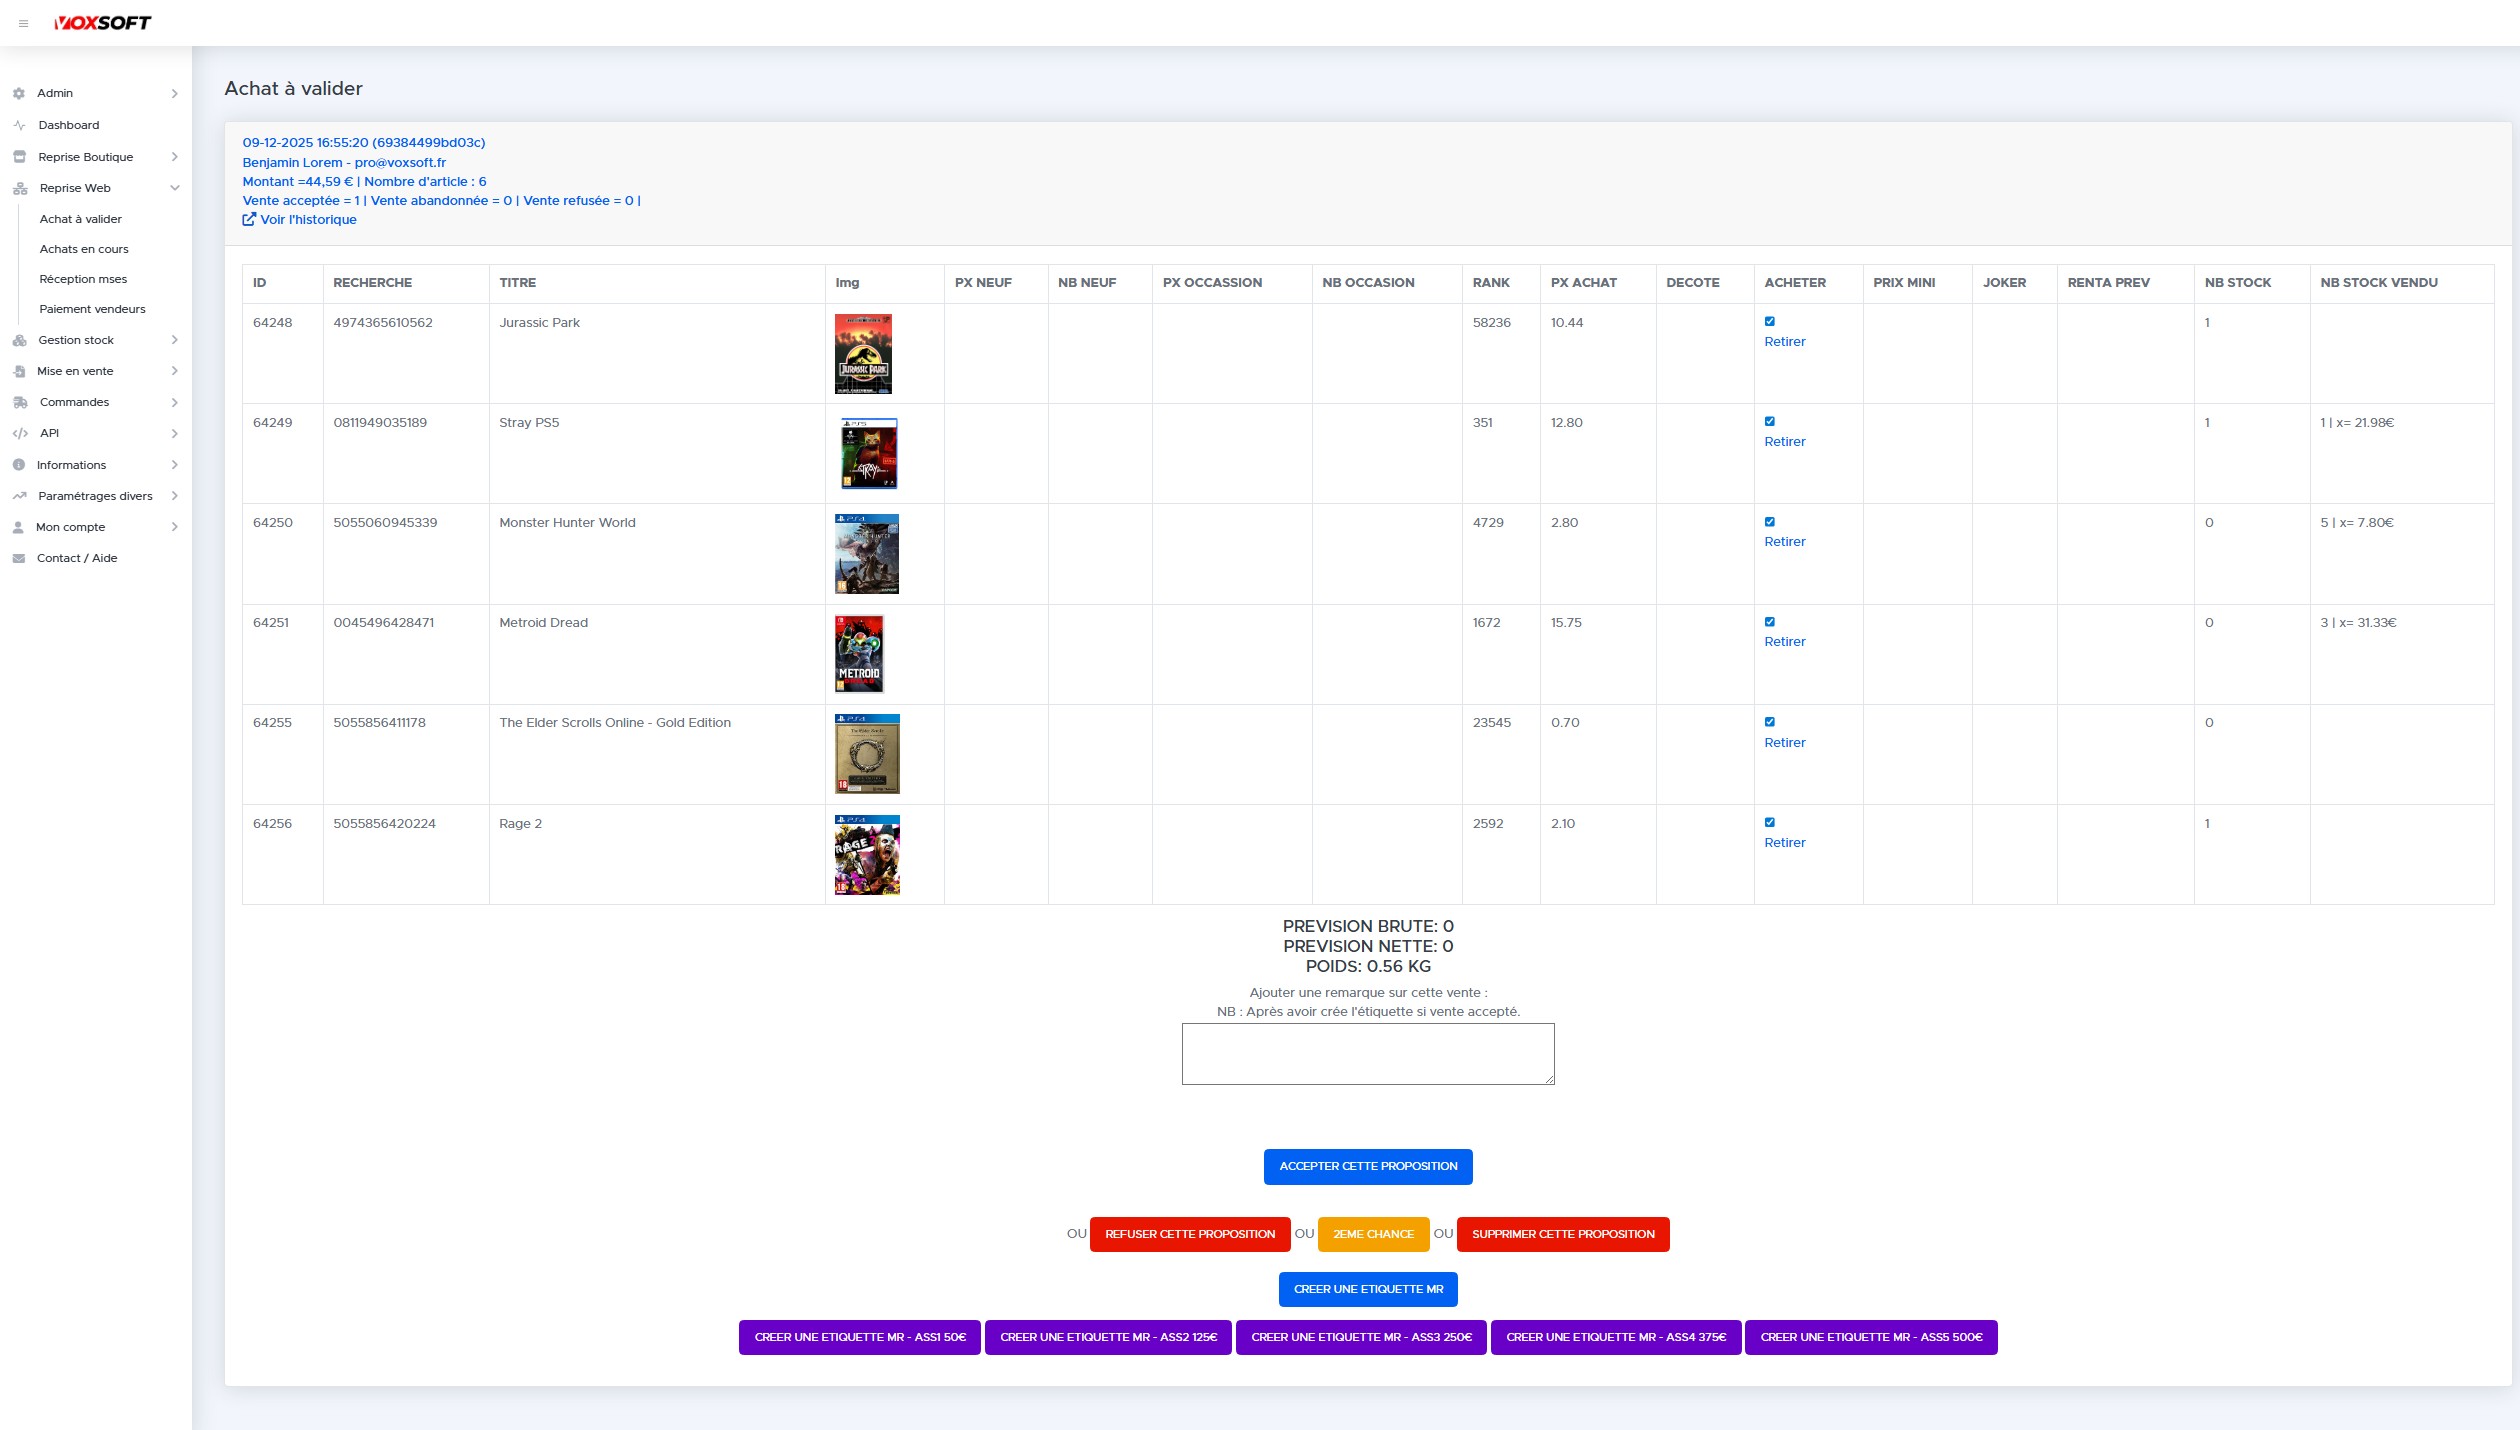Open Reprise Boutique via its shop icon
Image resolution: width=2520 pixels, height=1430 pixels.
tap(19, 157)
